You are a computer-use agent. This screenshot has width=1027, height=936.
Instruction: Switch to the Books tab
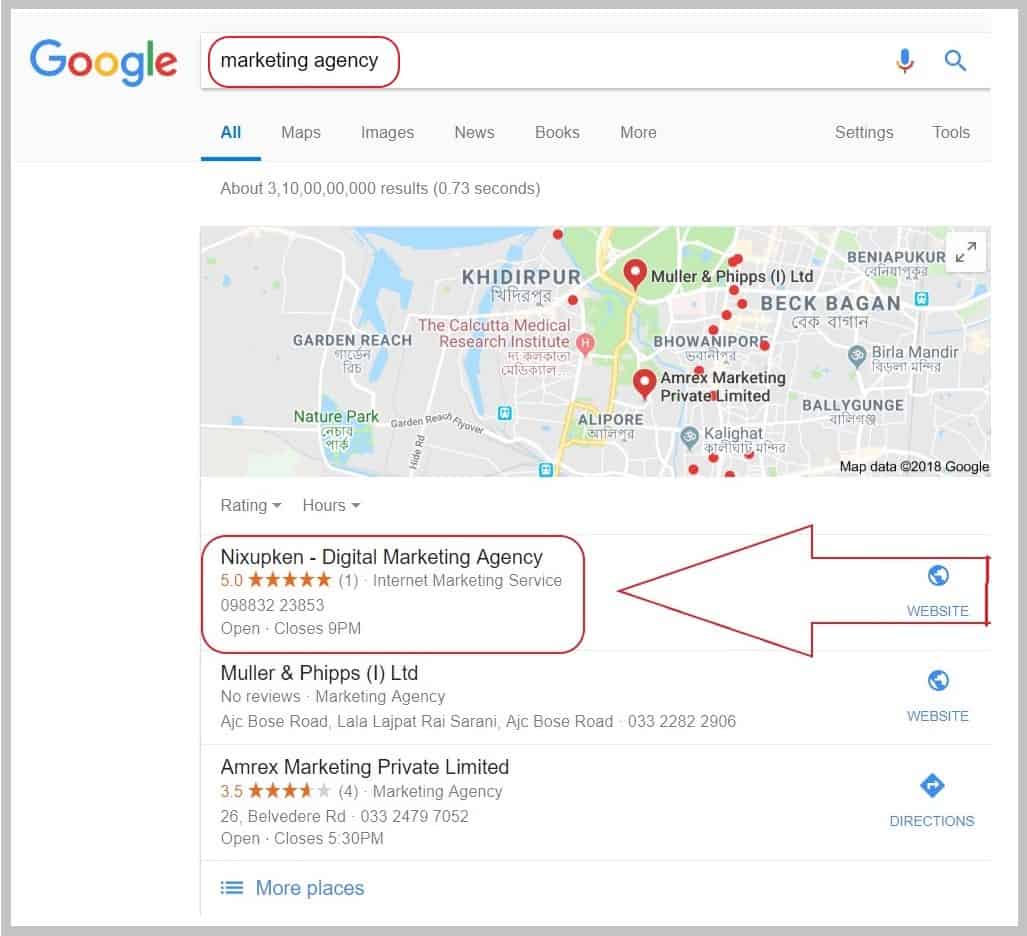point(557,132)
